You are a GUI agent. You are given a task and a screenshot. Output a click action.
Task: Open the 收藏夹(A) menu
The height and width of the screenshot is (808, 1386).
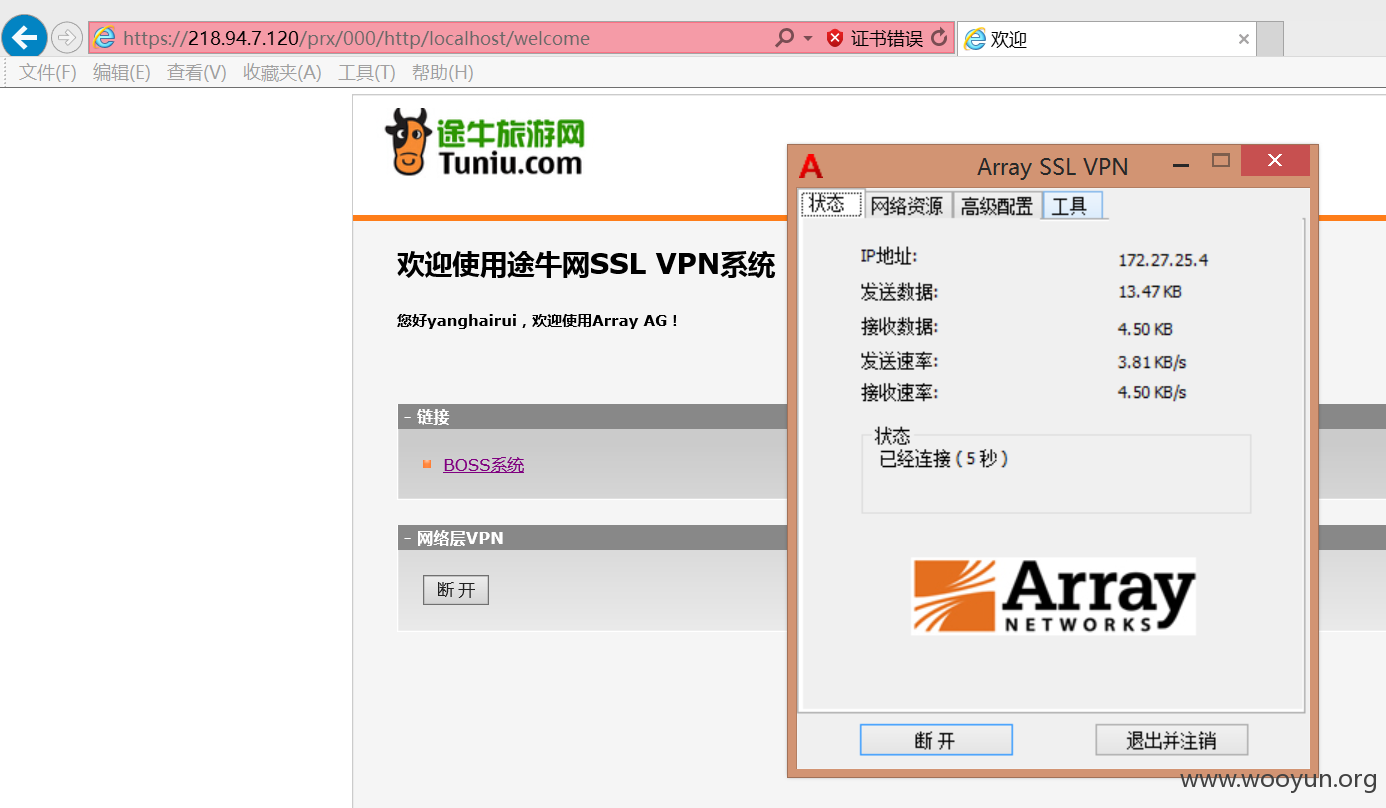pyautogui.click(x=282, y=72)
